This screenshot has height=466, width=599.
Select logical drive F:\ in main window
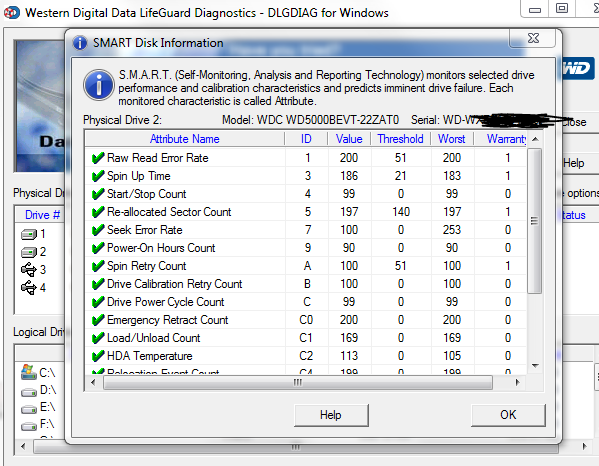point(38,424)
